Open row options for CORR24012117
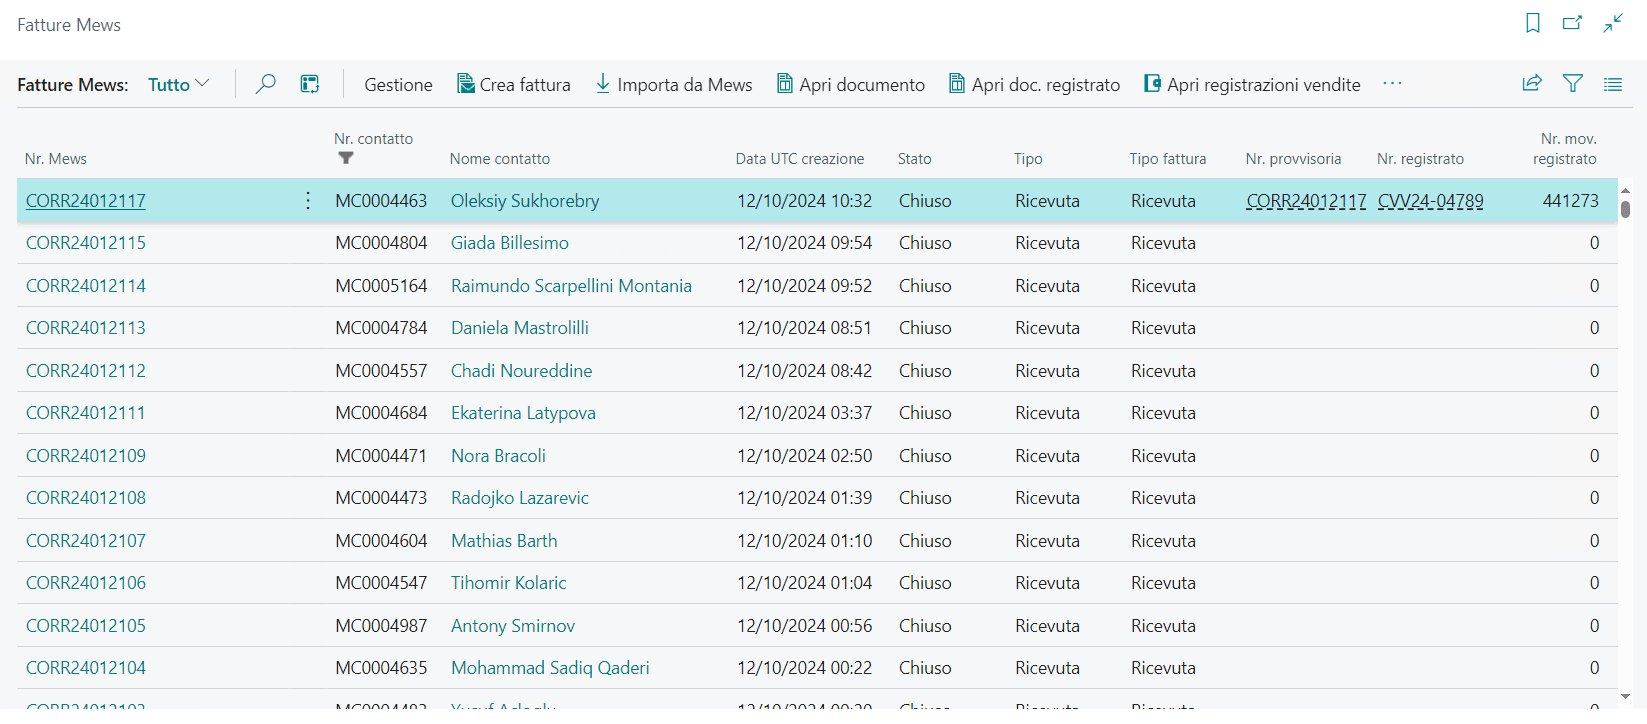The width and height of the screenshot is (1647, 724). [308, 201]
